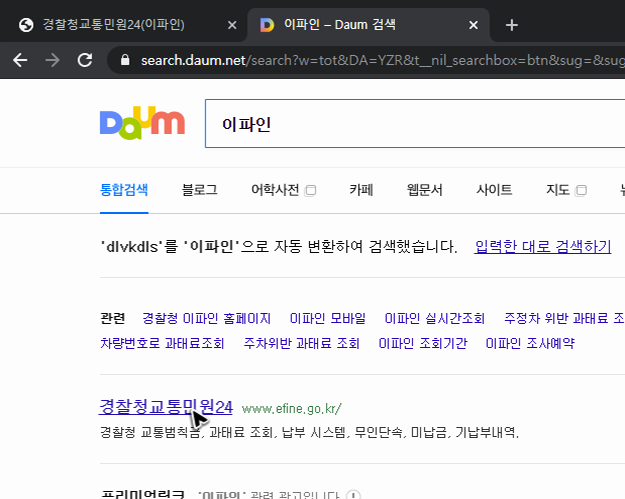
Task: Click the browser forward arrow
Action: [52, 61]
